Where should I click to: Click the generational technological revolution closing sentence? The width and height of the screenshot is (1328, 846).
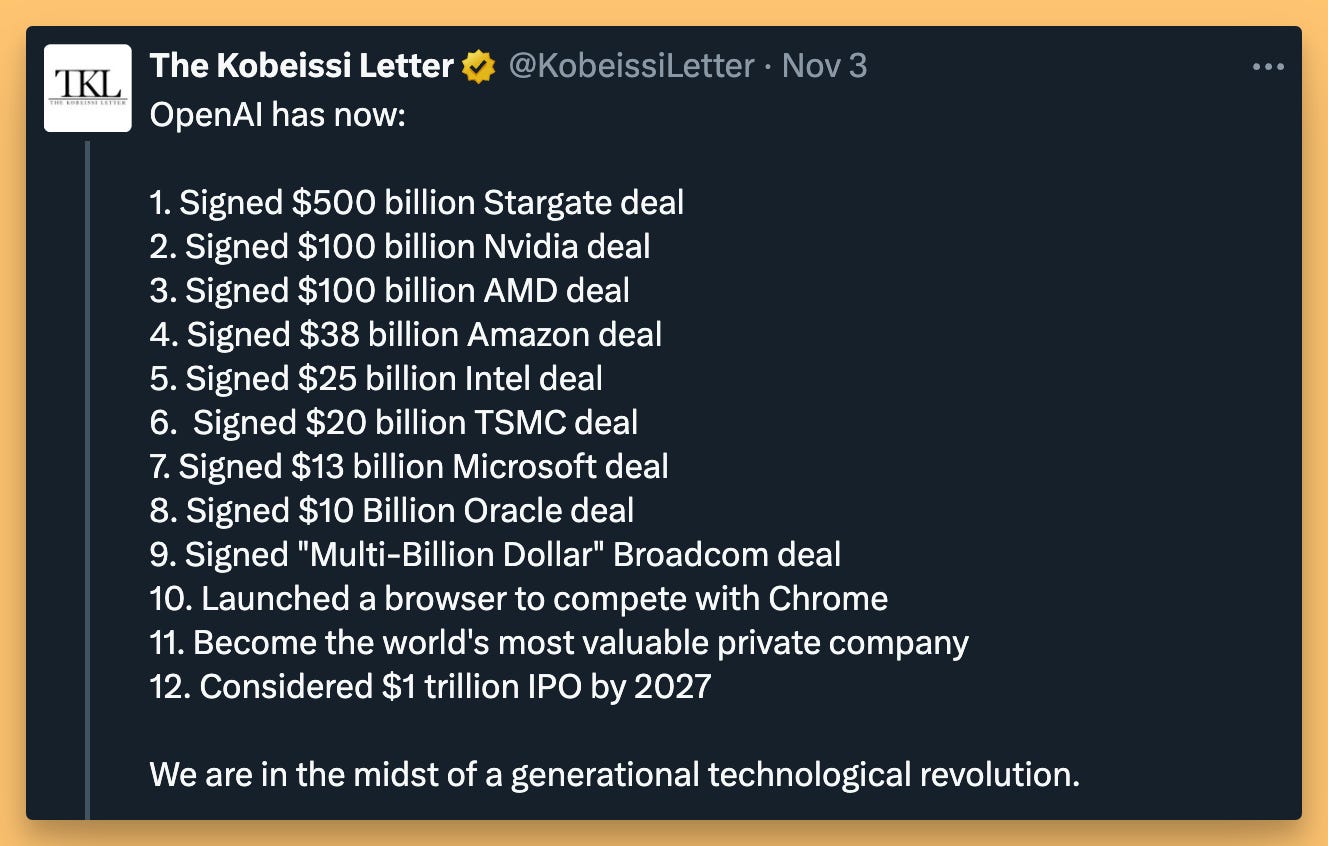(x=615, y=775)
